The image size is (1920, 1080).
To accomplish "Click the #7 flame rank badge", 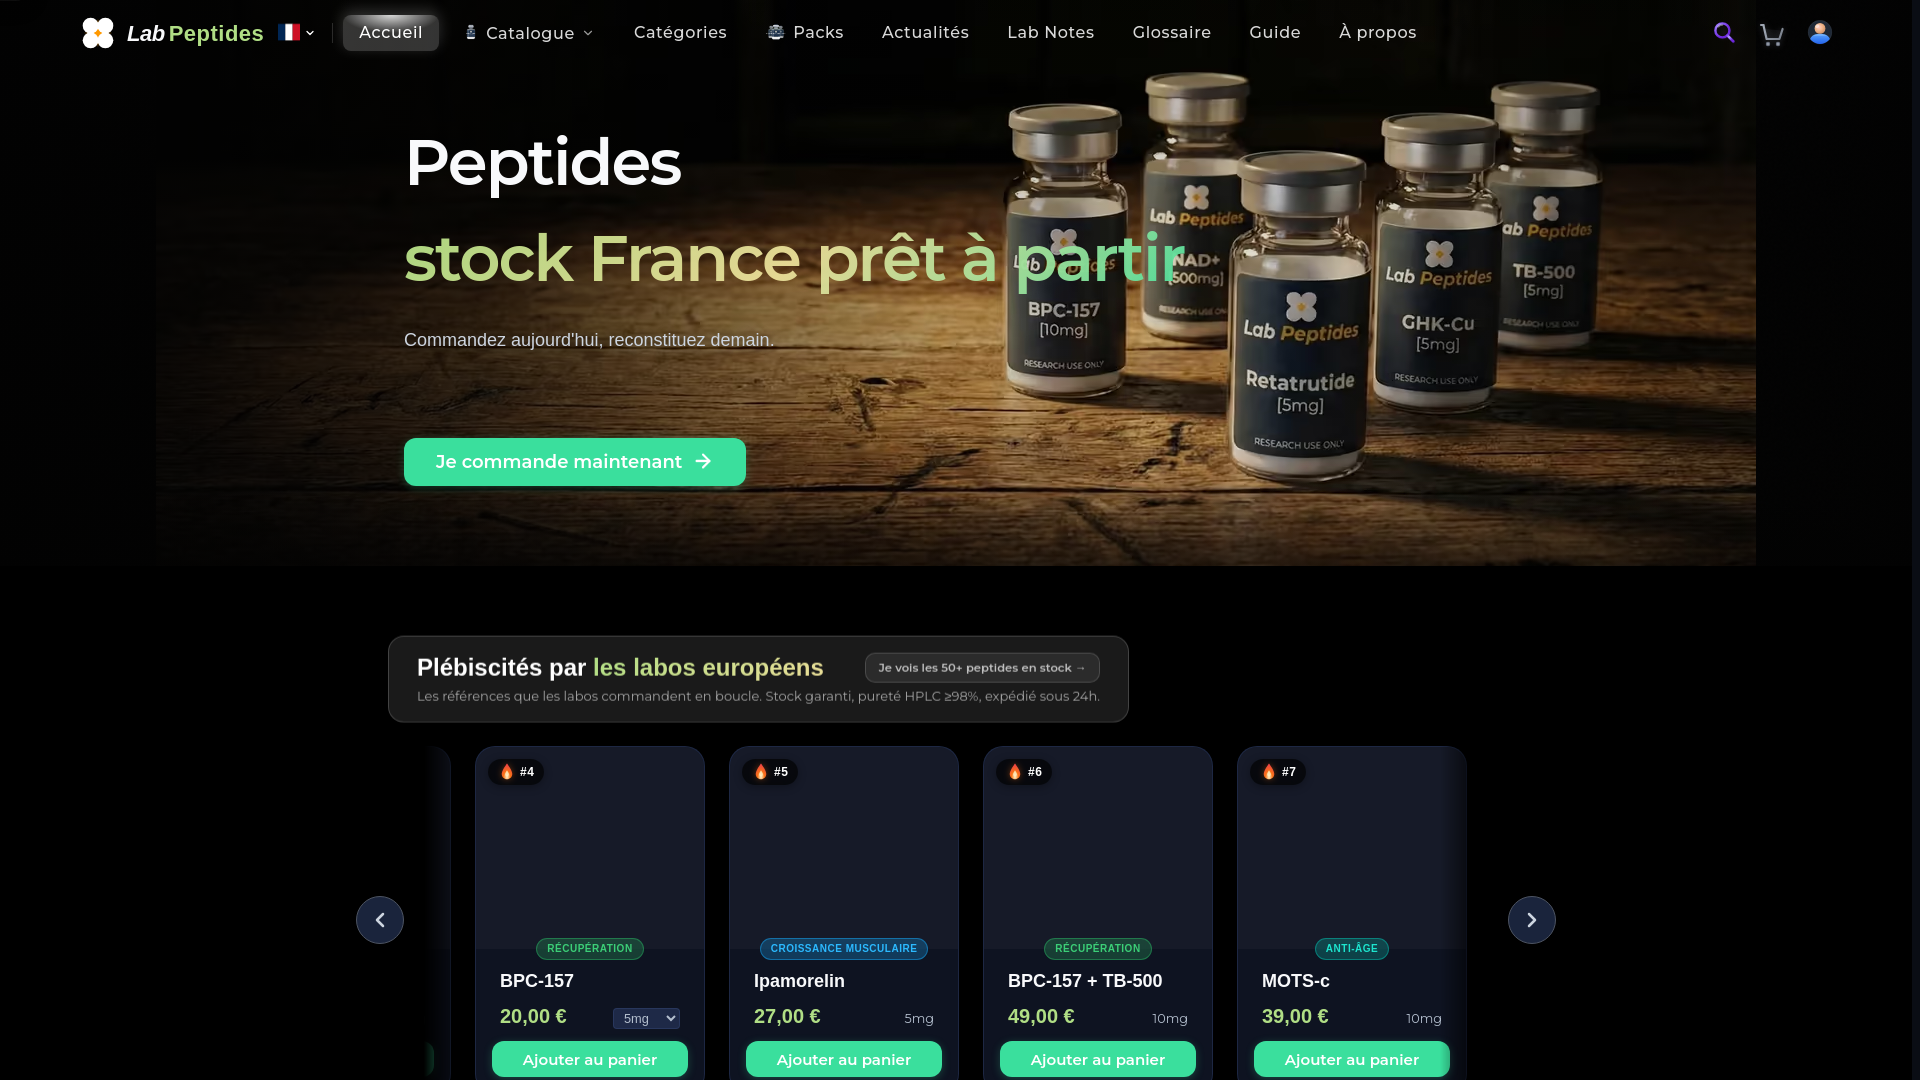I will click(1278, 772).
